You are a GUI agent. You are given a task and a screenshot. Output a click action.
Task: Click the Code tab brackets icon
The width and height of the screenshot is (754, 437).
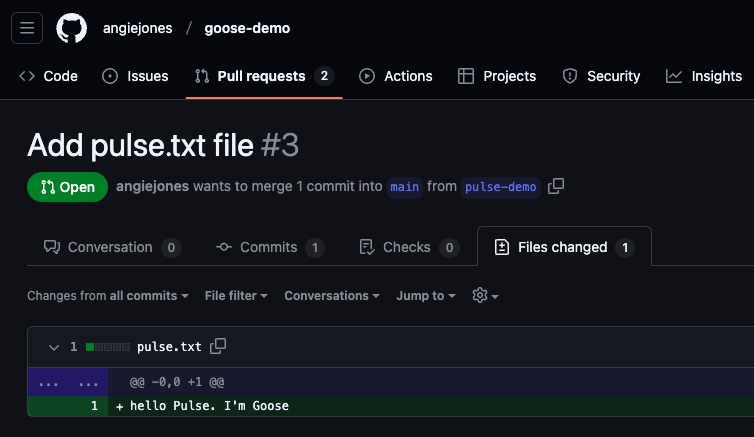[x=27, y=76]
